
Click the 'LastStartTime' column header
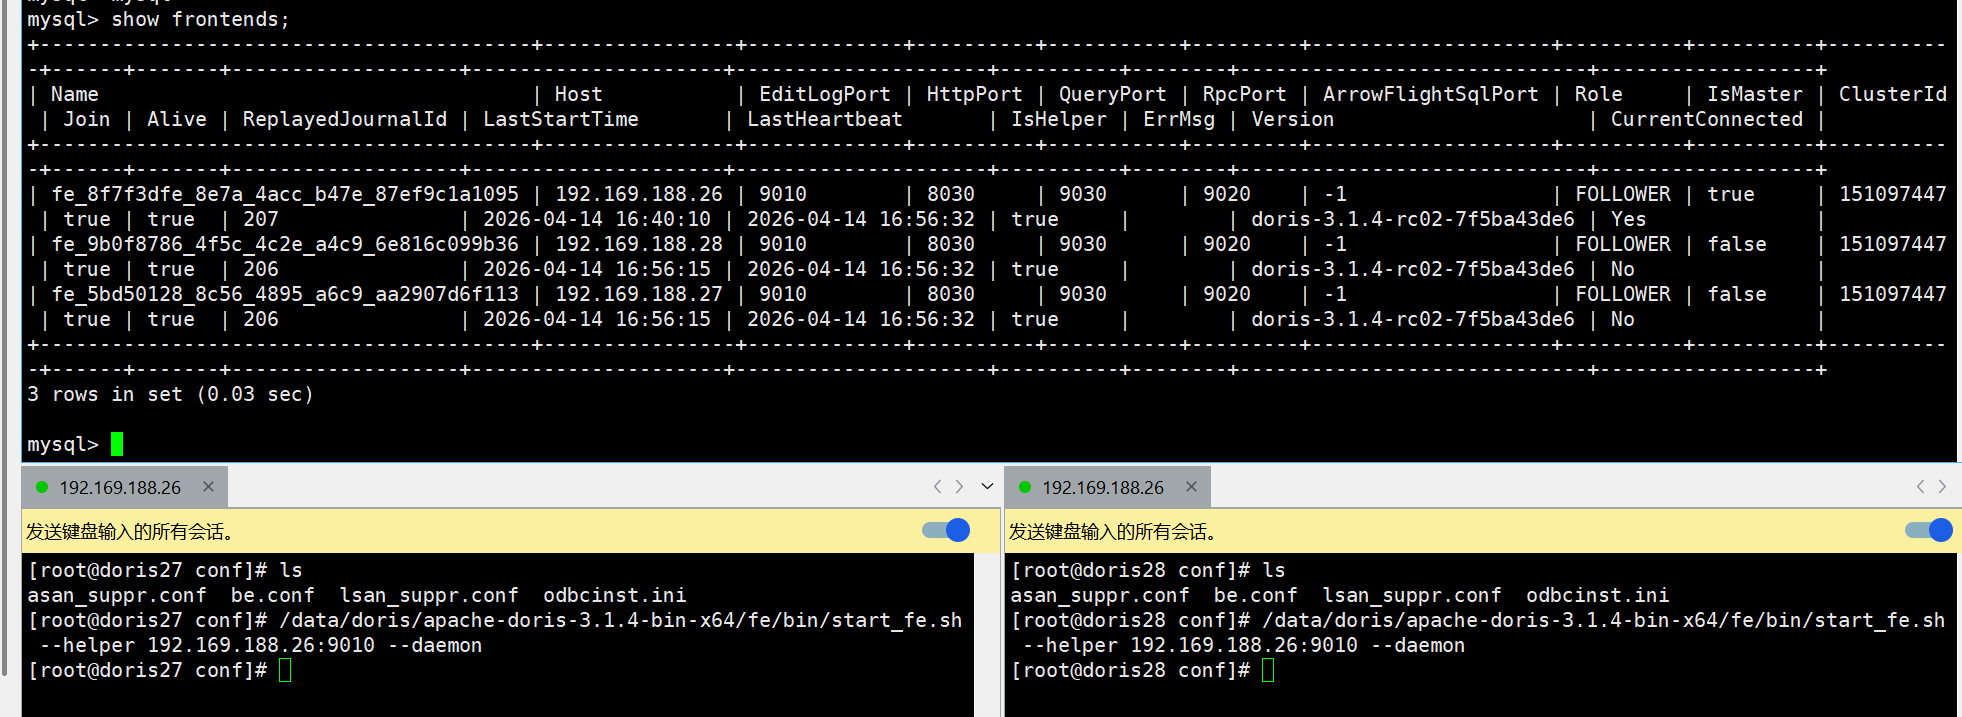(561, 119)
